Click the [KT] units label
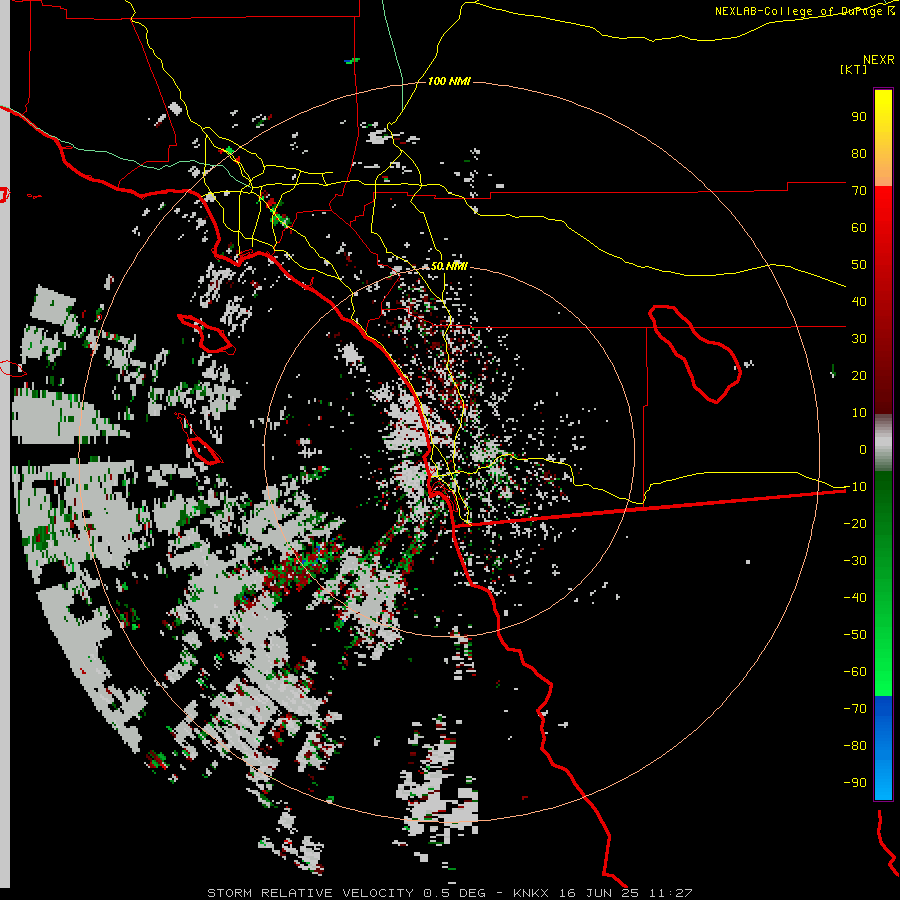The image size is (900, 900). pos(853,69)
